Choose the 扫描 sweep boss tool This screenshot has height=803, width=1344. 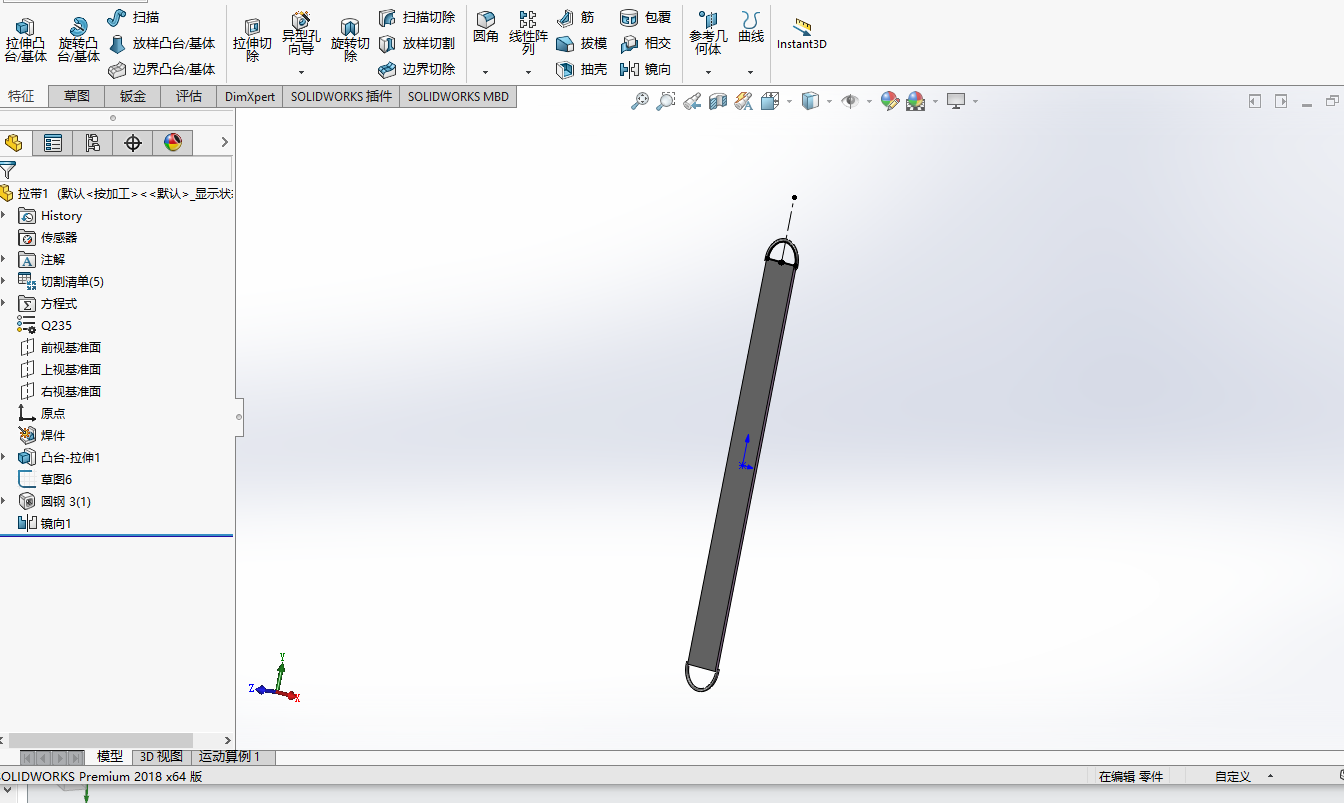(133, 17)
